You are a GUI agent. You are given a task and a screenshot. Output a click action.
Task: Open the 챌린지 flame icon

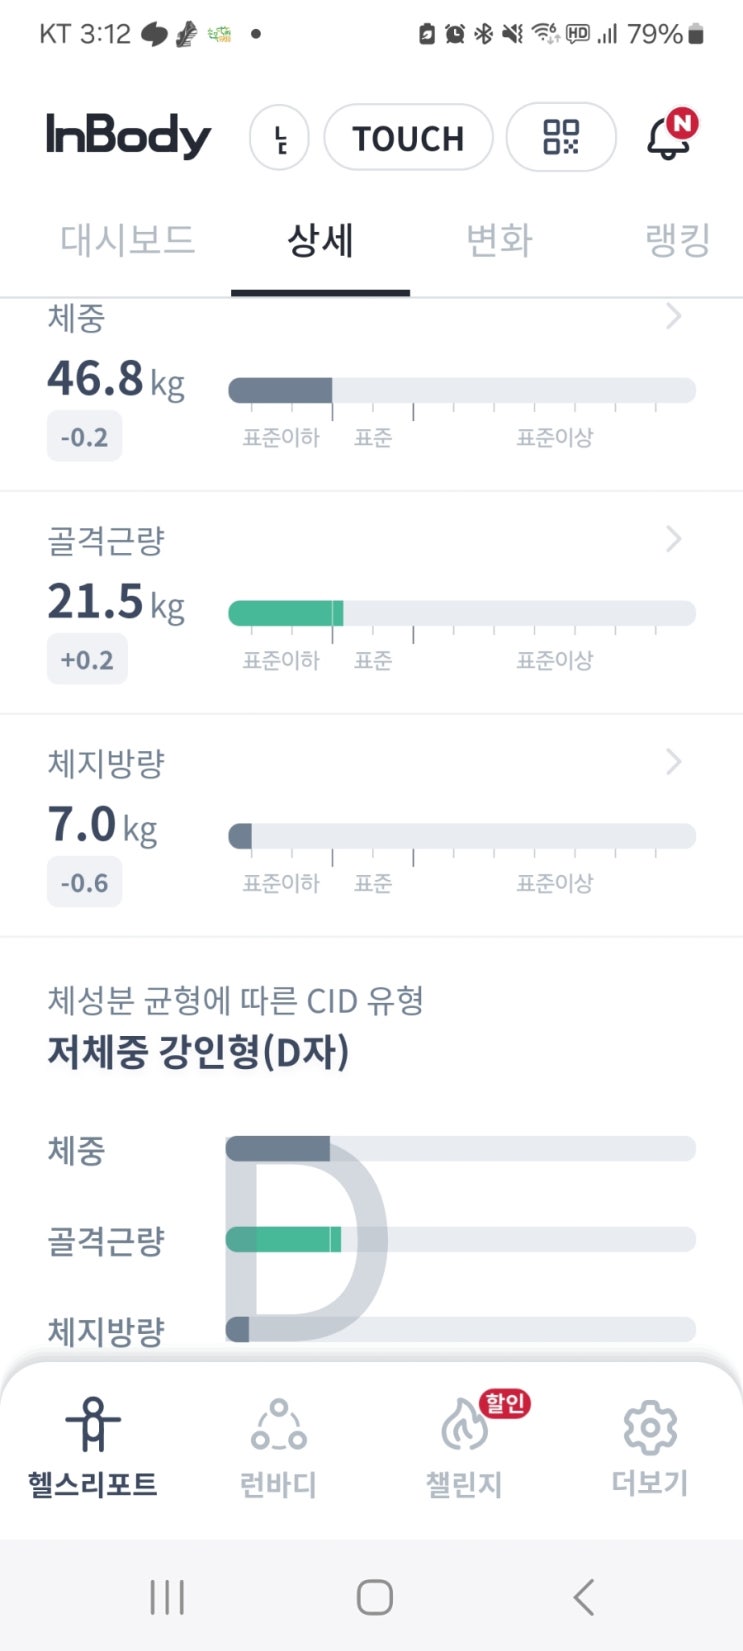pyautogui.click(x=464, y=1425)
